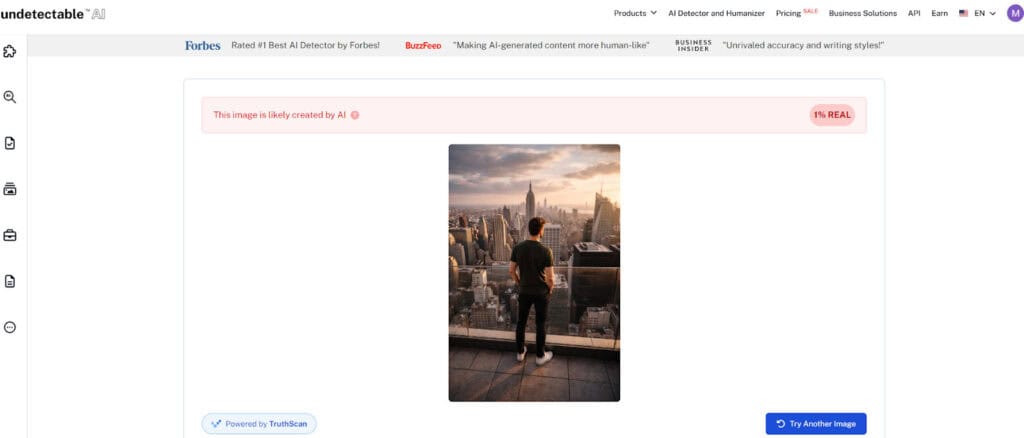Click the API nav link
The height and width of the screenshot is (438, 1024).
[x=914, y=13]
